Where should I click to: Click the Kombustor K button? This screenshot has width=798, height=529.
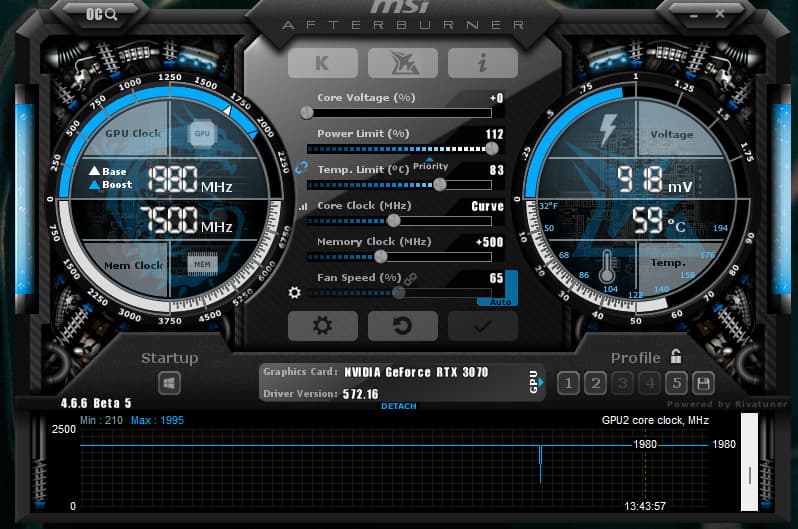click(x=323, y=63)
